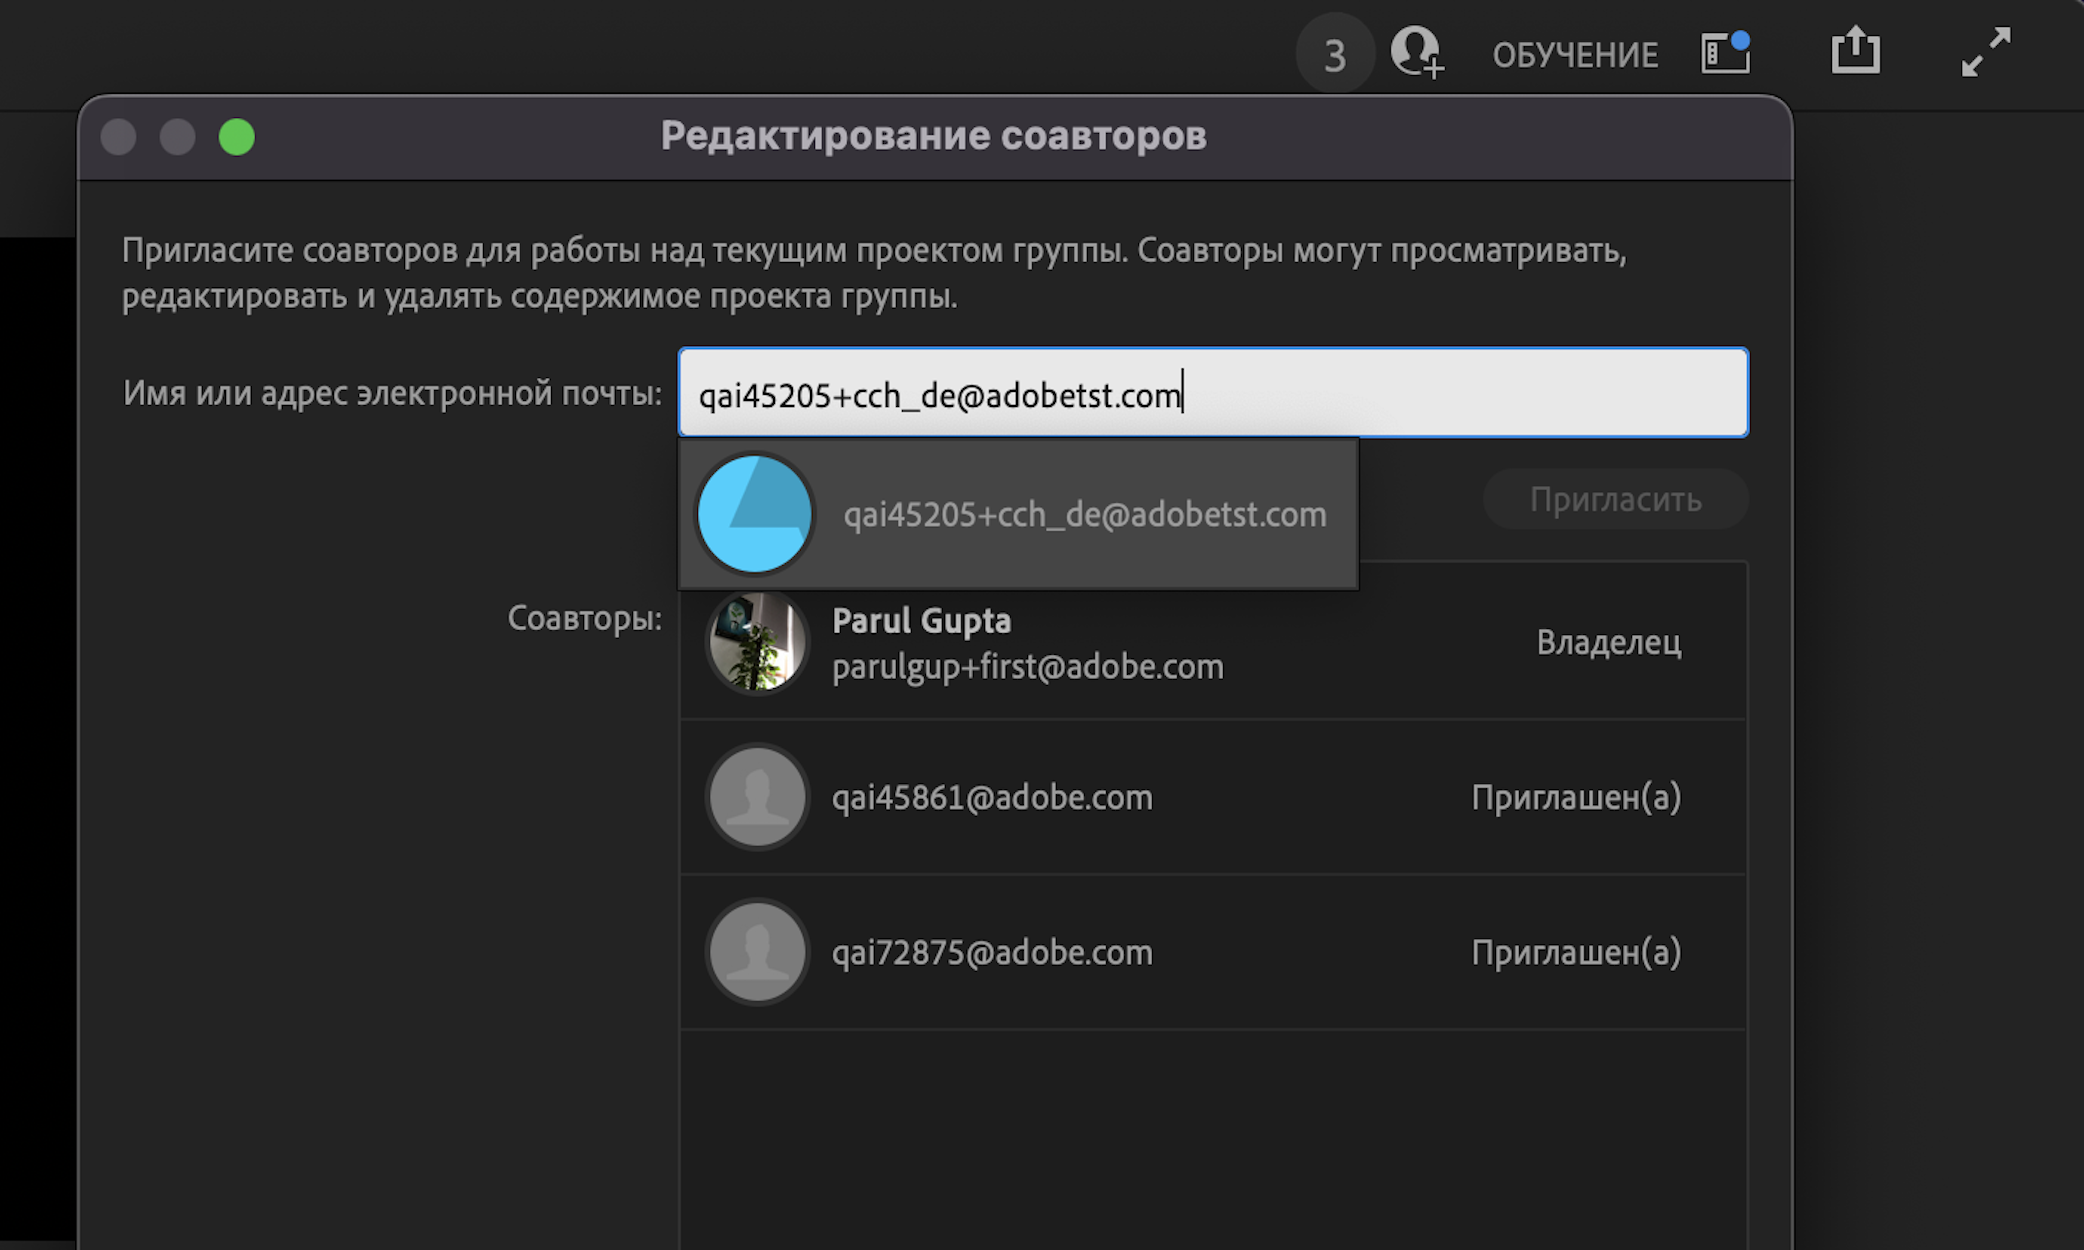Click qai72875@adobe.com placeholder avatar

[757, 952]
